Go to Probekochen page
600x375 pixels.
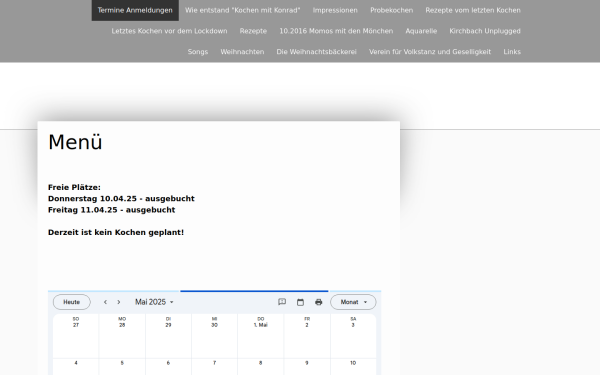pos(391,10)
